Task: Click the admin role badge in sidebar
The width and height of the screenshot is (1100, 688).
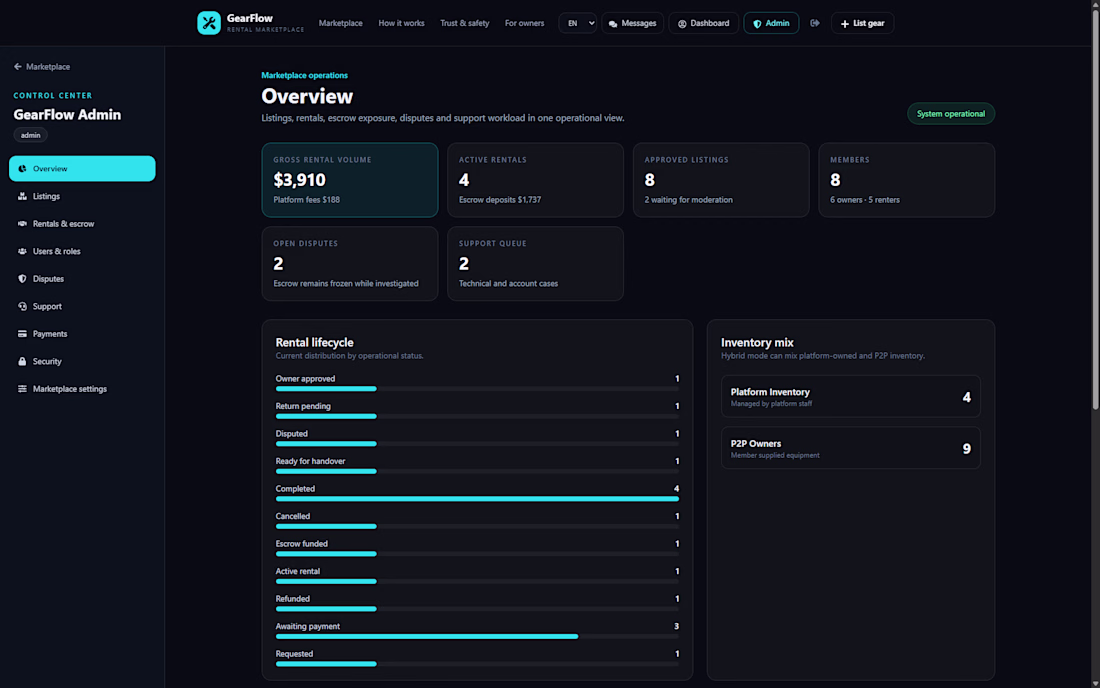Action: click(30, 135)
